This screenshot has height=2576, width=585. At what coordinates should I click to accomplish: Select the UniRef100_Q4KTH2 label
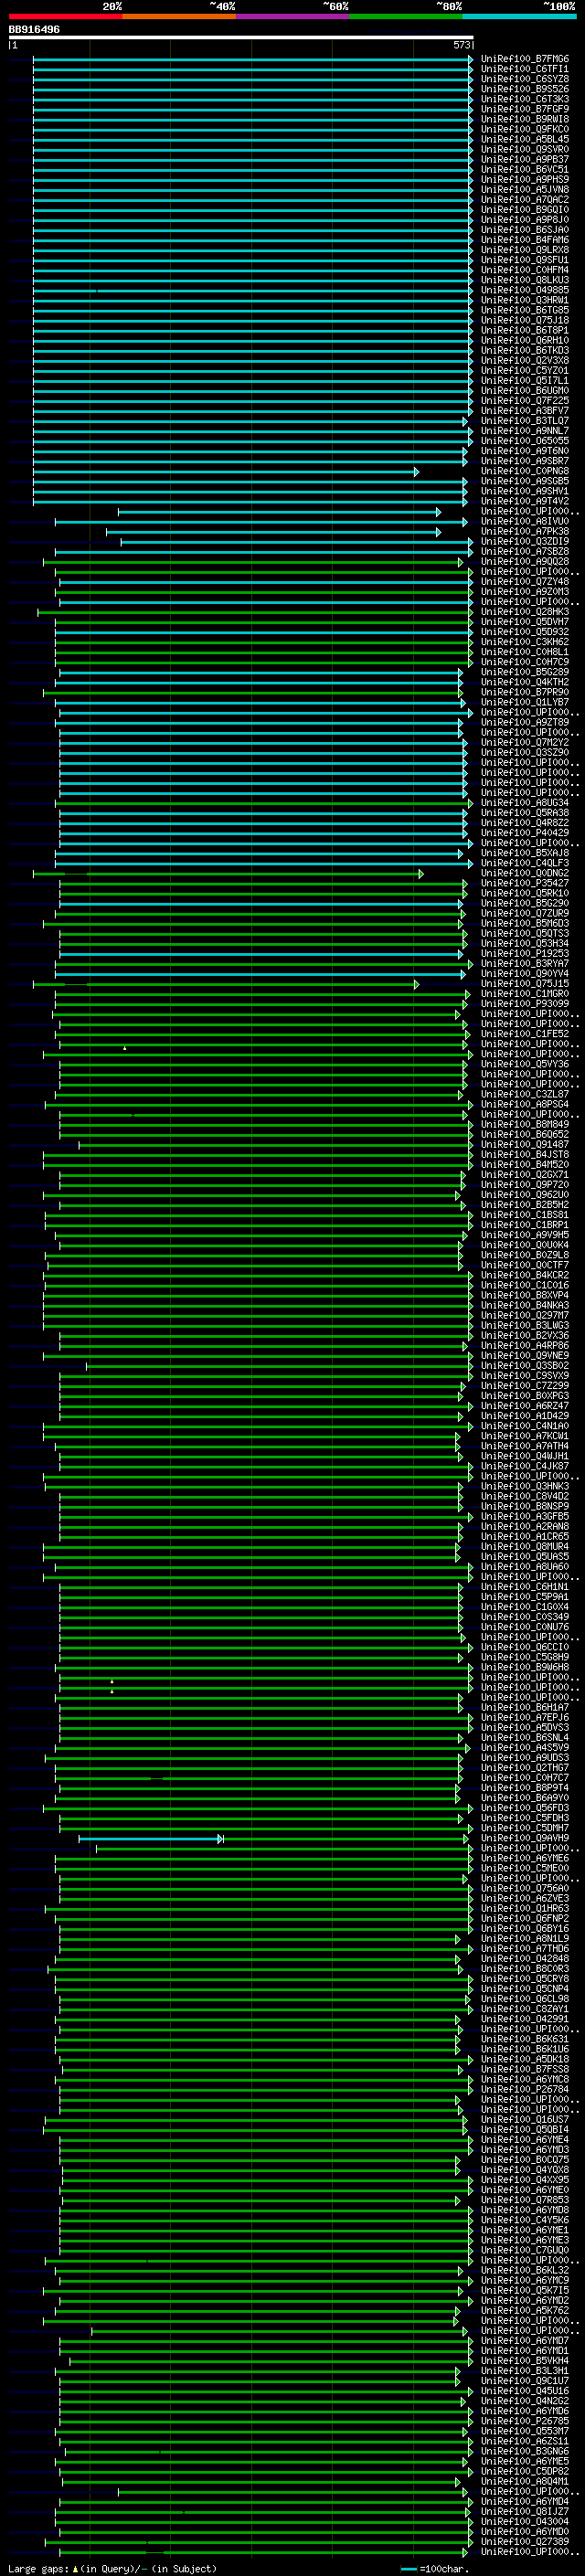(x=524, y=682)
